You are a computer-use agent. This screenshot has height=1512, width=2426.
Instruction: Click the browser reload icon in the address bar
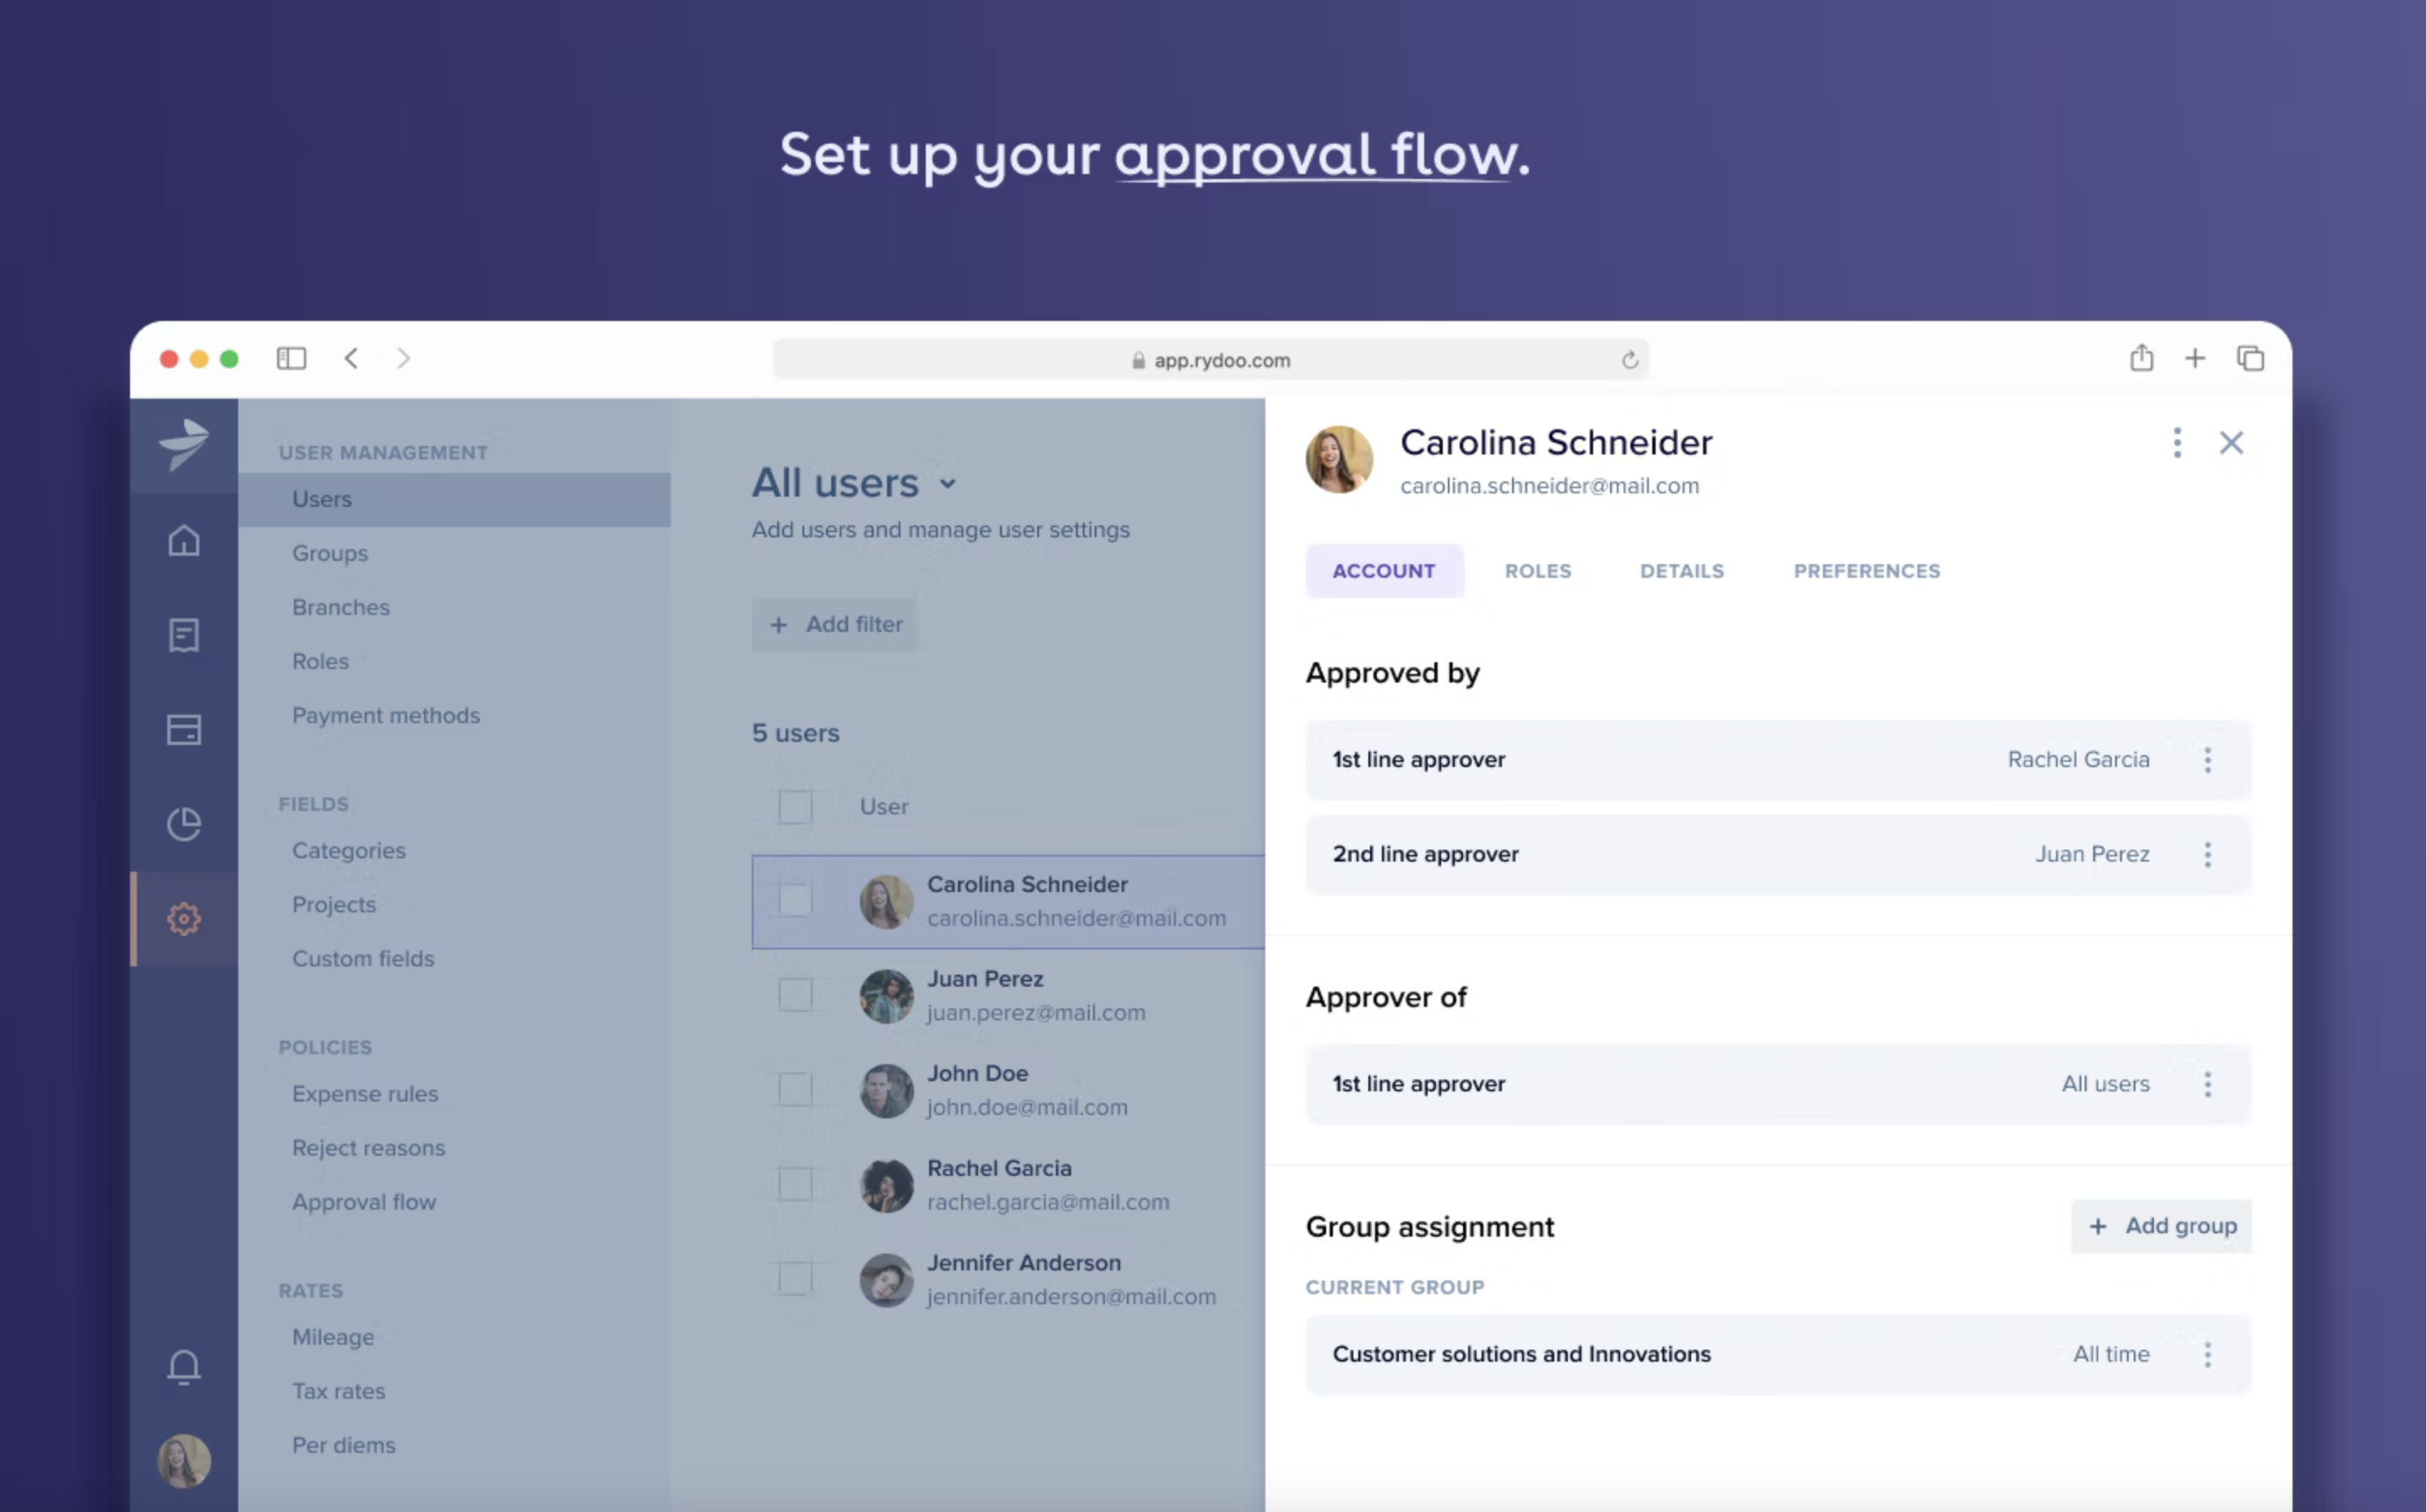[x=1629, y=360]
